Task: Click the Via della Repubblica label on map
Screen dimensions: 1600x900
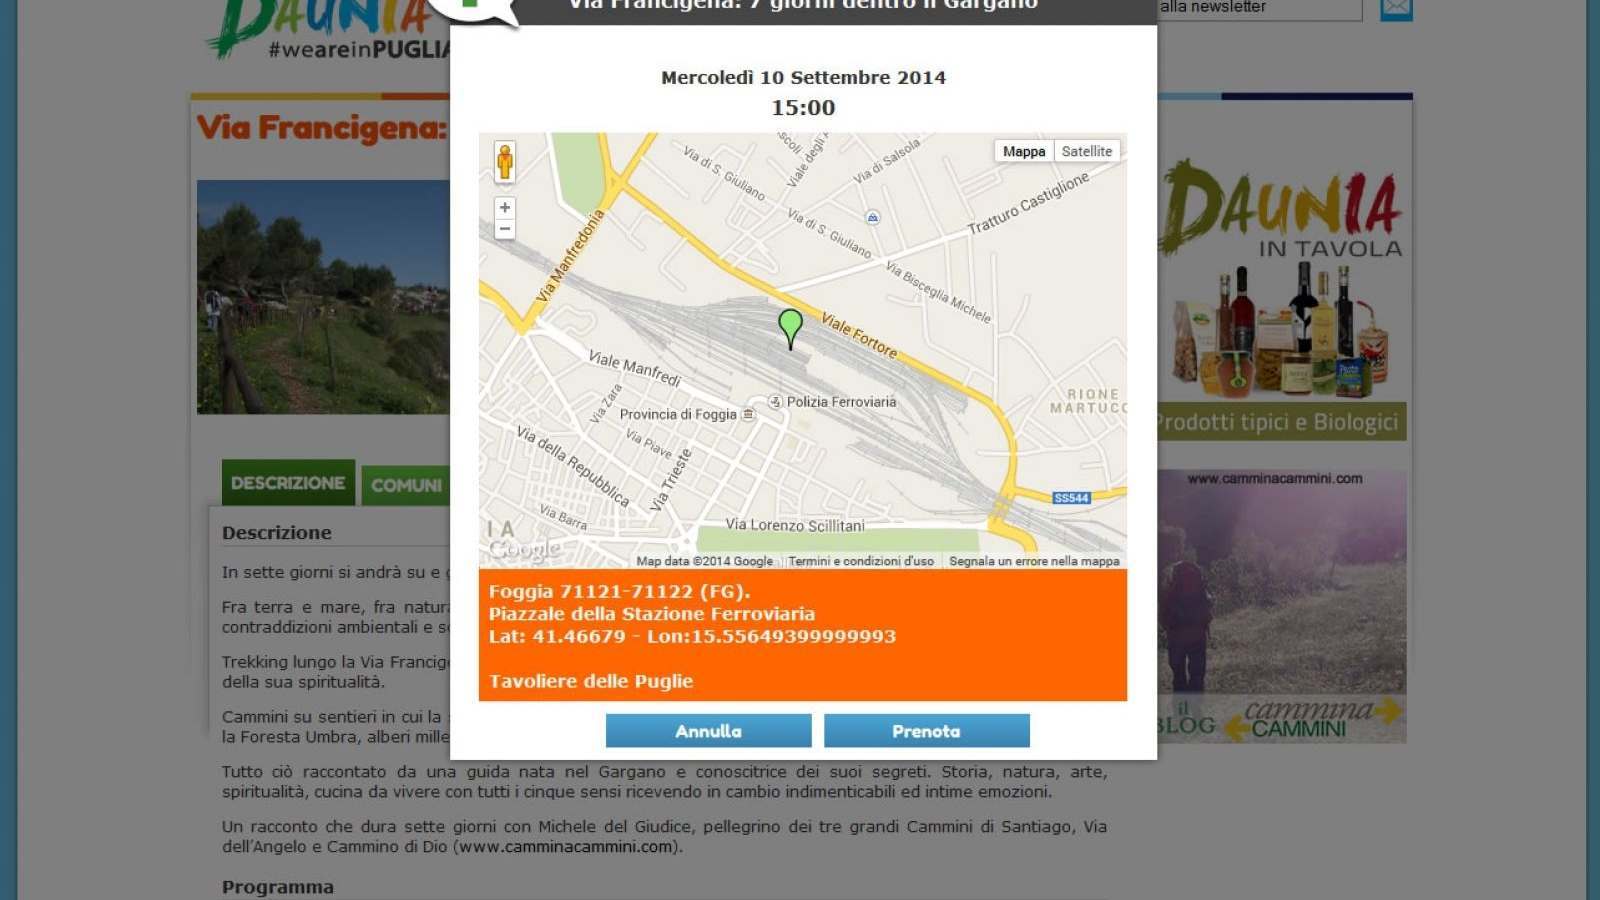Action: click(x=573, y=466)
